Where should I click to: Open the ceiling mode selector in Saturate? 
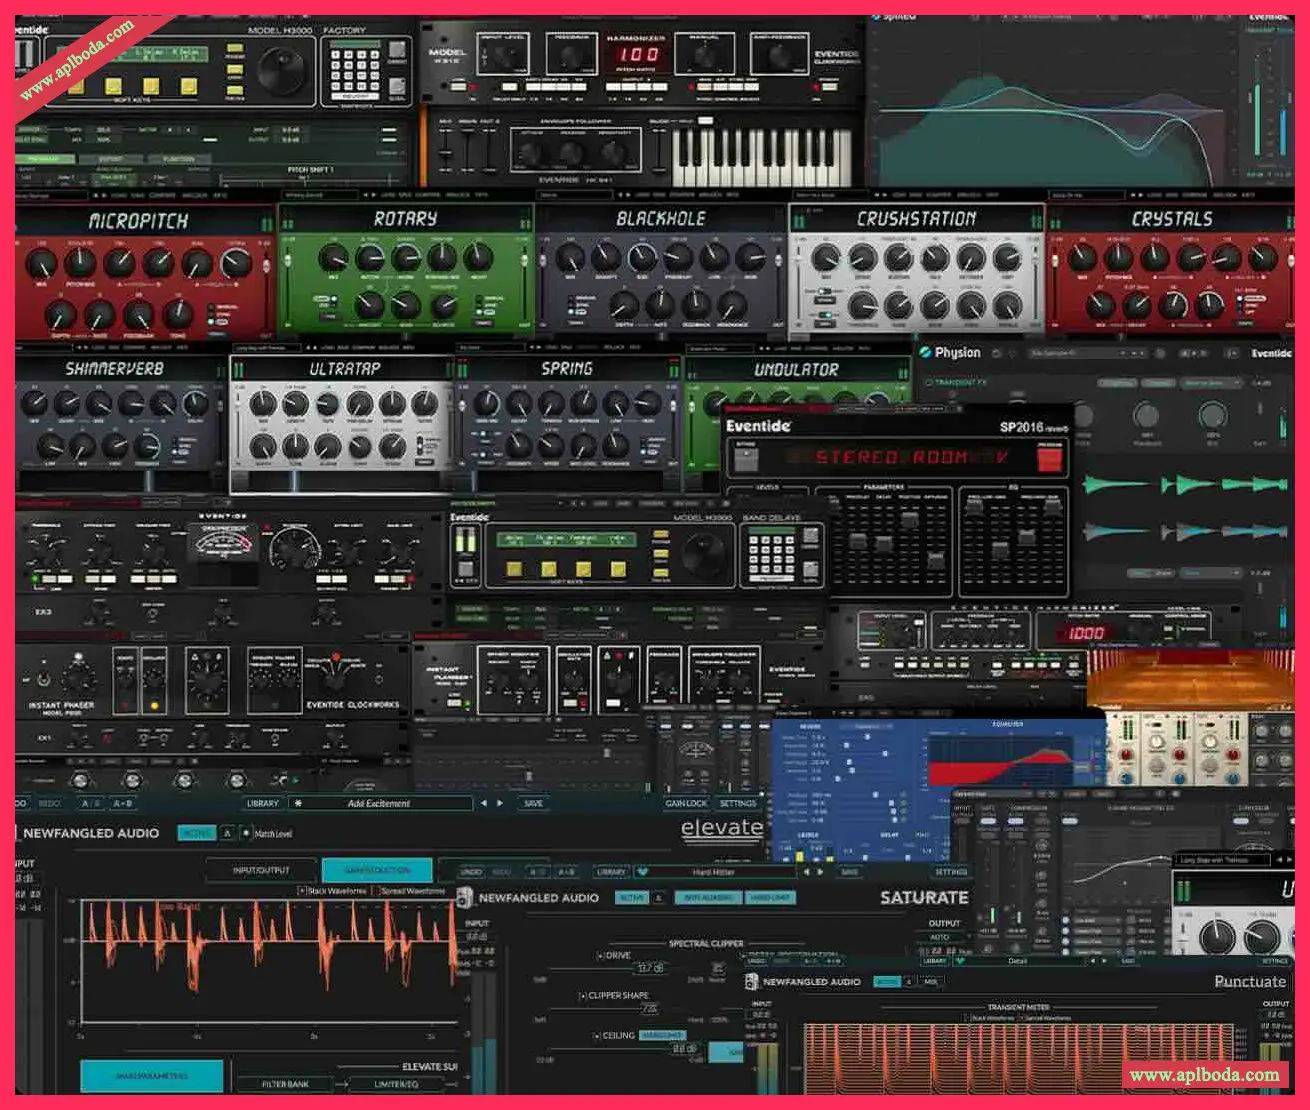pos(662,1035)
